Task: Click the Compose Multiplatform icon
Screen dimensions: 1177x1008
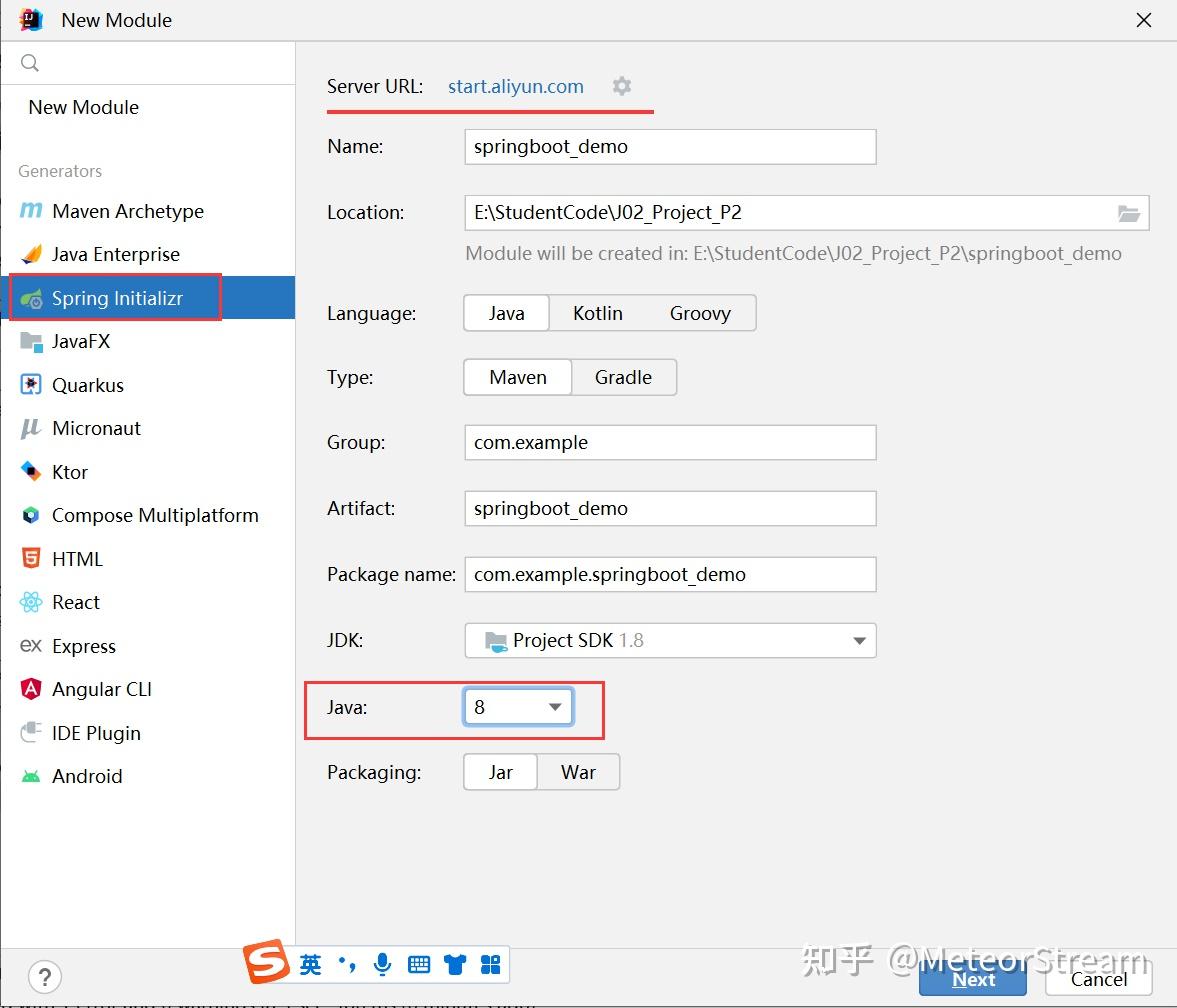Action: (x=31, y=516)
